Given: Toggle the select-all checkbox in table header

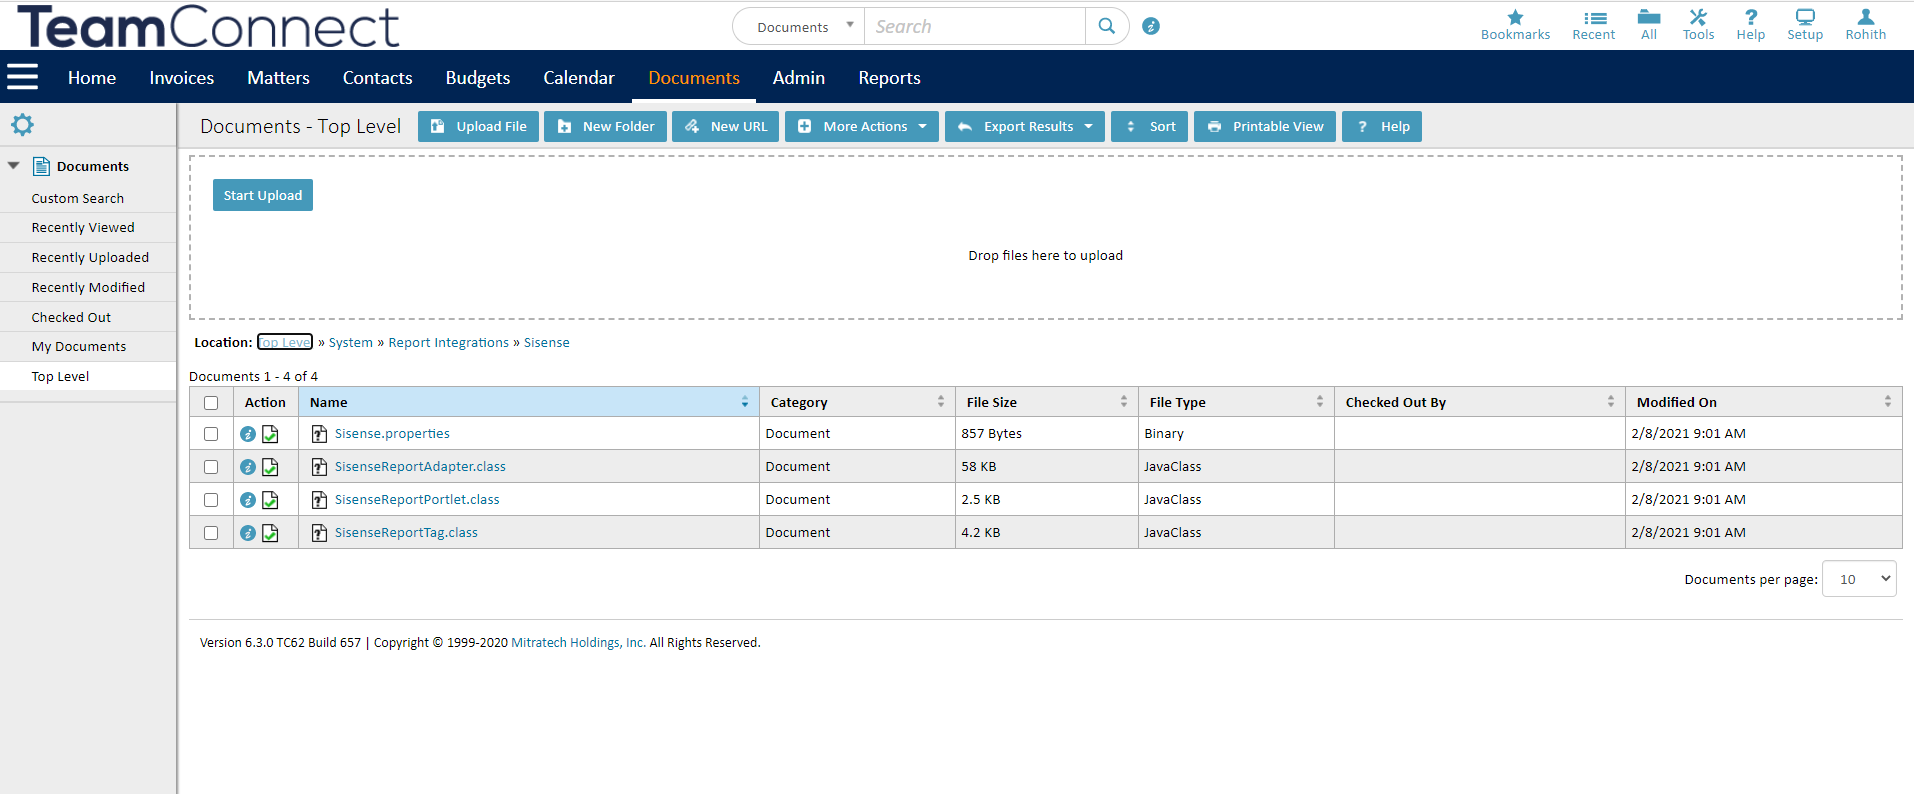Looking at the screenshot, I should (211, 403).
